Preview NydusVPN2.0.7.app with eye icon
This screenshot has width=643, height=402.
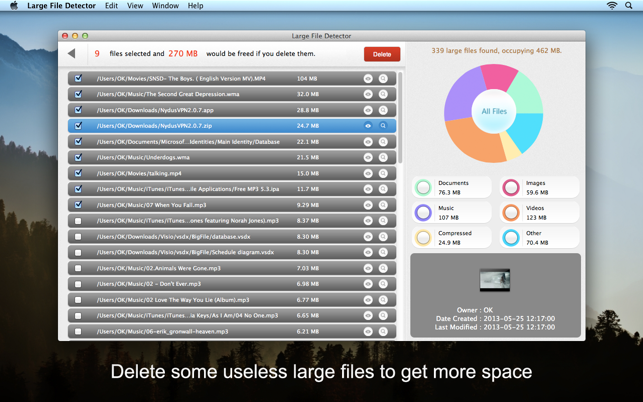pyautogui.click(x=368, y=110)
